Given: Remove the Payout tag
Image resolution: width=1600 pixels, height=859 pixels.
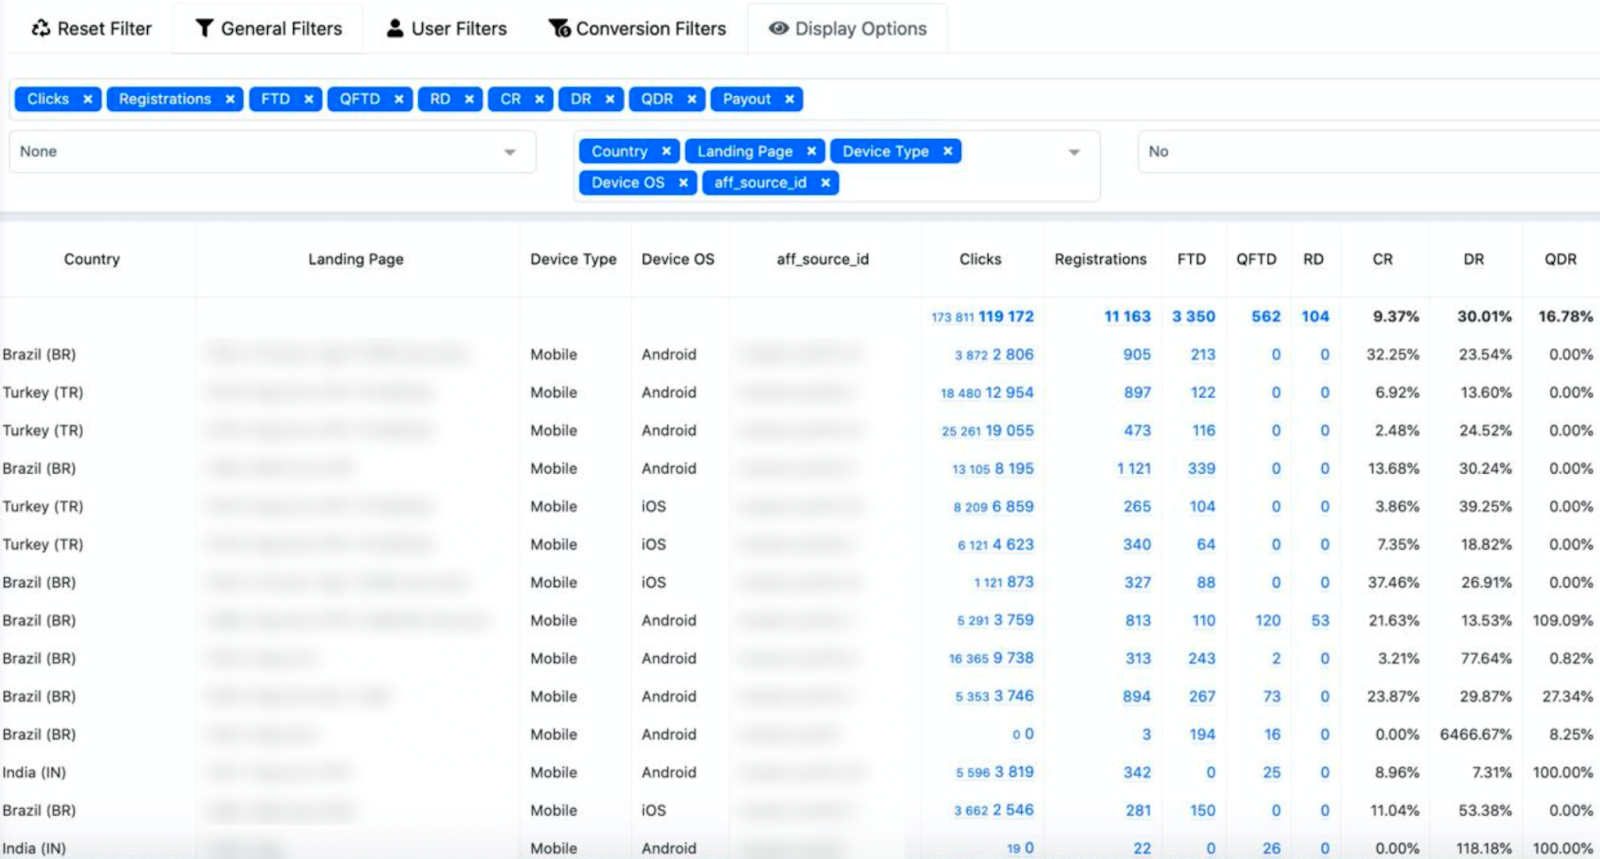Looking at the screenshot, I should tap(790, 99).
